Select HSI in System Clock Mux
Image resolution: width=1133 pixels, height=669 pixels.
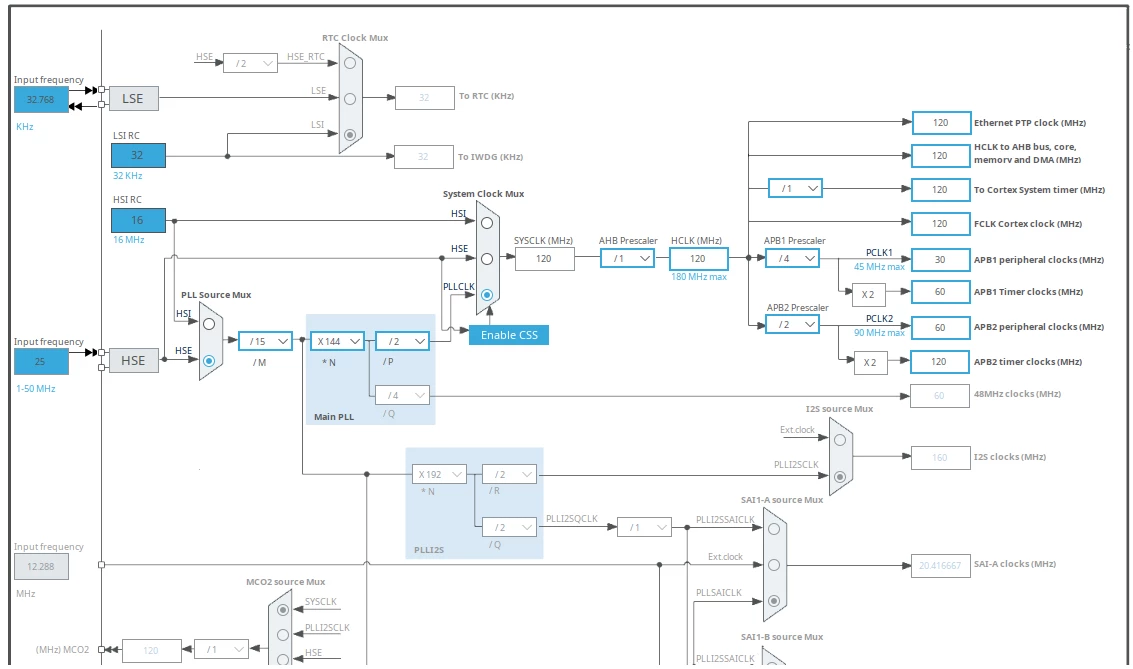pos(487,223)
